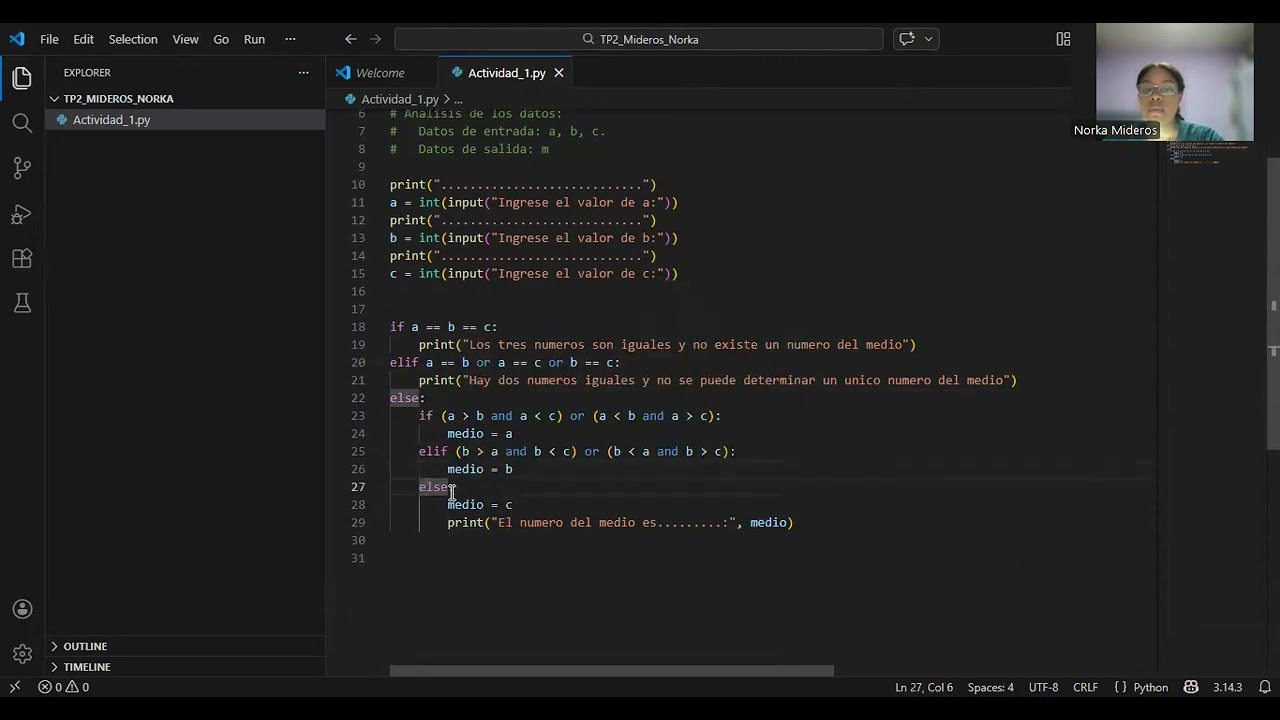Close the Actividad_1.py tab
1280x720 pixels.
pos(559,72)
